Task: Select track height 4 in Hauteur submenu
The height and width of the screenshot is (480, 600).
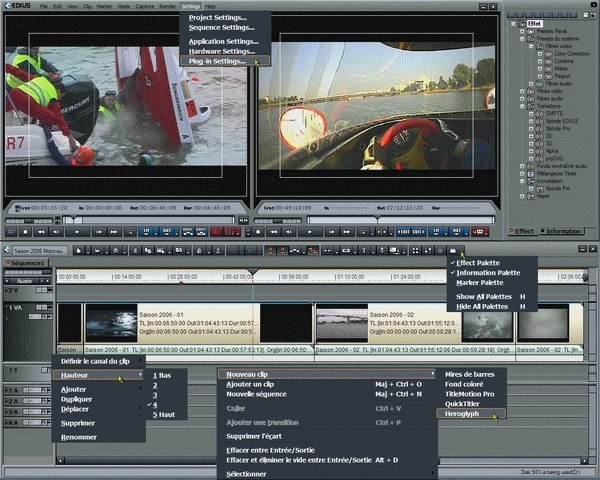Action: [x=155, y=405]
